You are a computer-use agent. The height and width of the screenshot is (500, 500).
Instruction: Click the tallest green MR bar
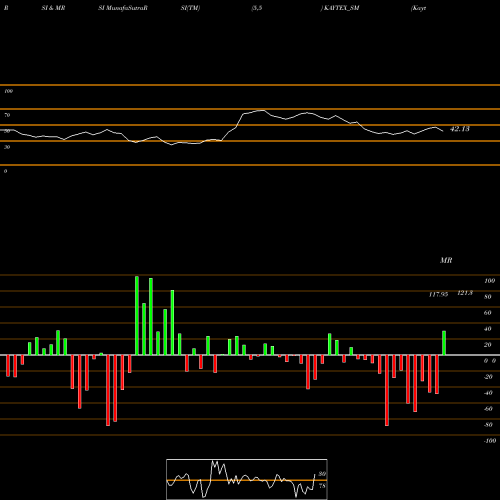point(137,315)
